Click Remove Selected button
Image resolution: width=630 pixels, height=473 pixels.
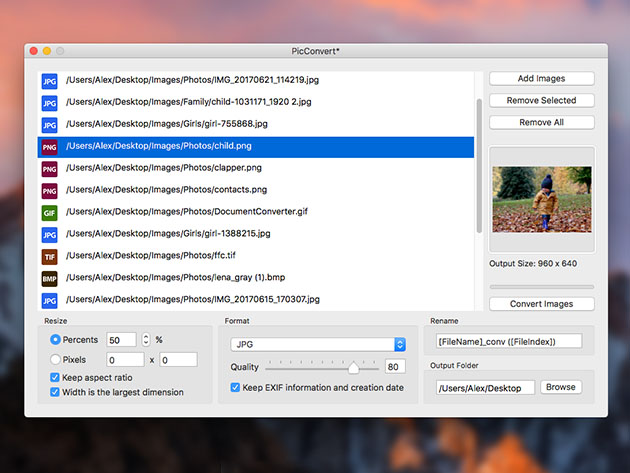click(x=542, y=100)
